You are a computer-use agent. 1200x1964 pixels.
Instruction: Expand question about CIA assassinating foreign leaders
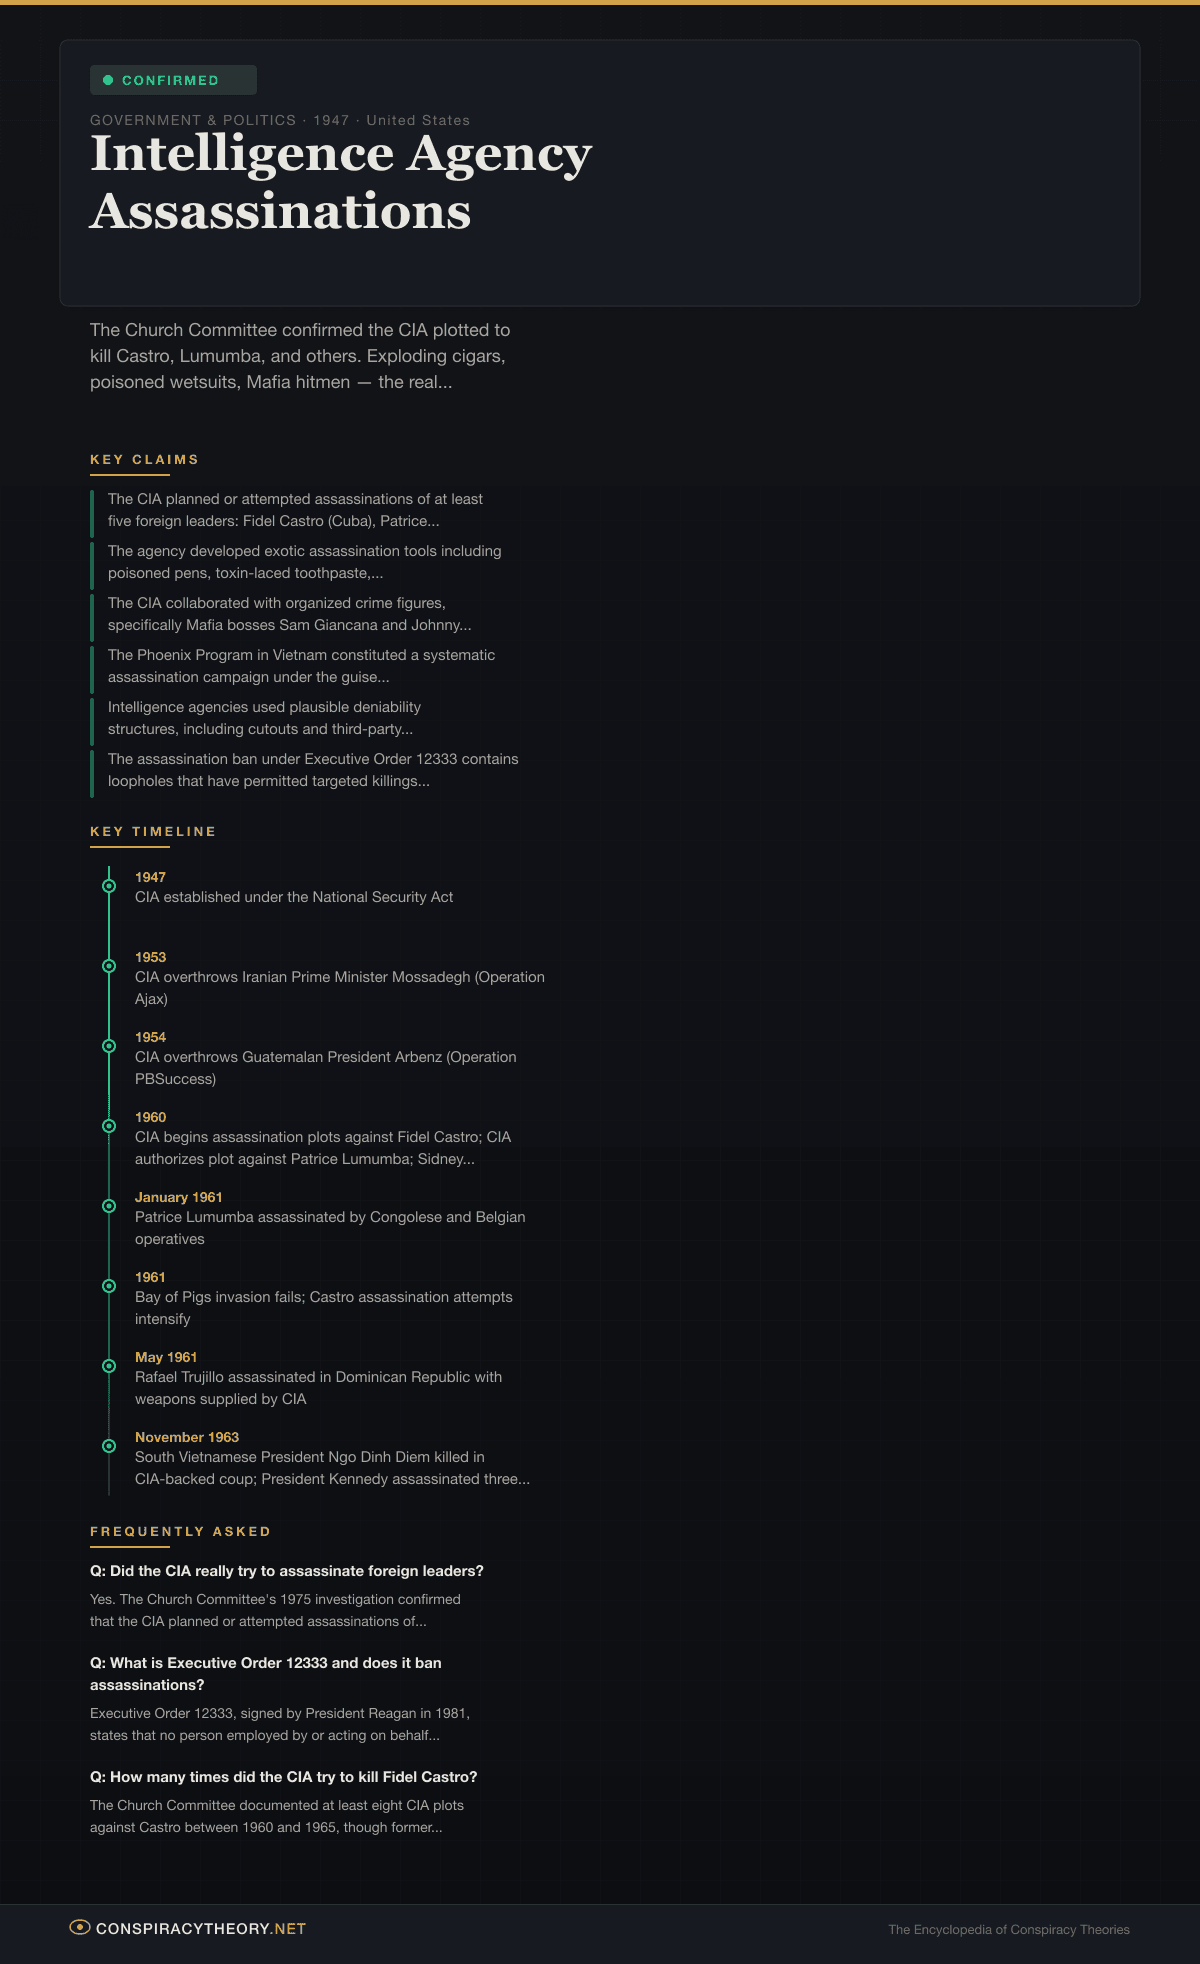287,1571
